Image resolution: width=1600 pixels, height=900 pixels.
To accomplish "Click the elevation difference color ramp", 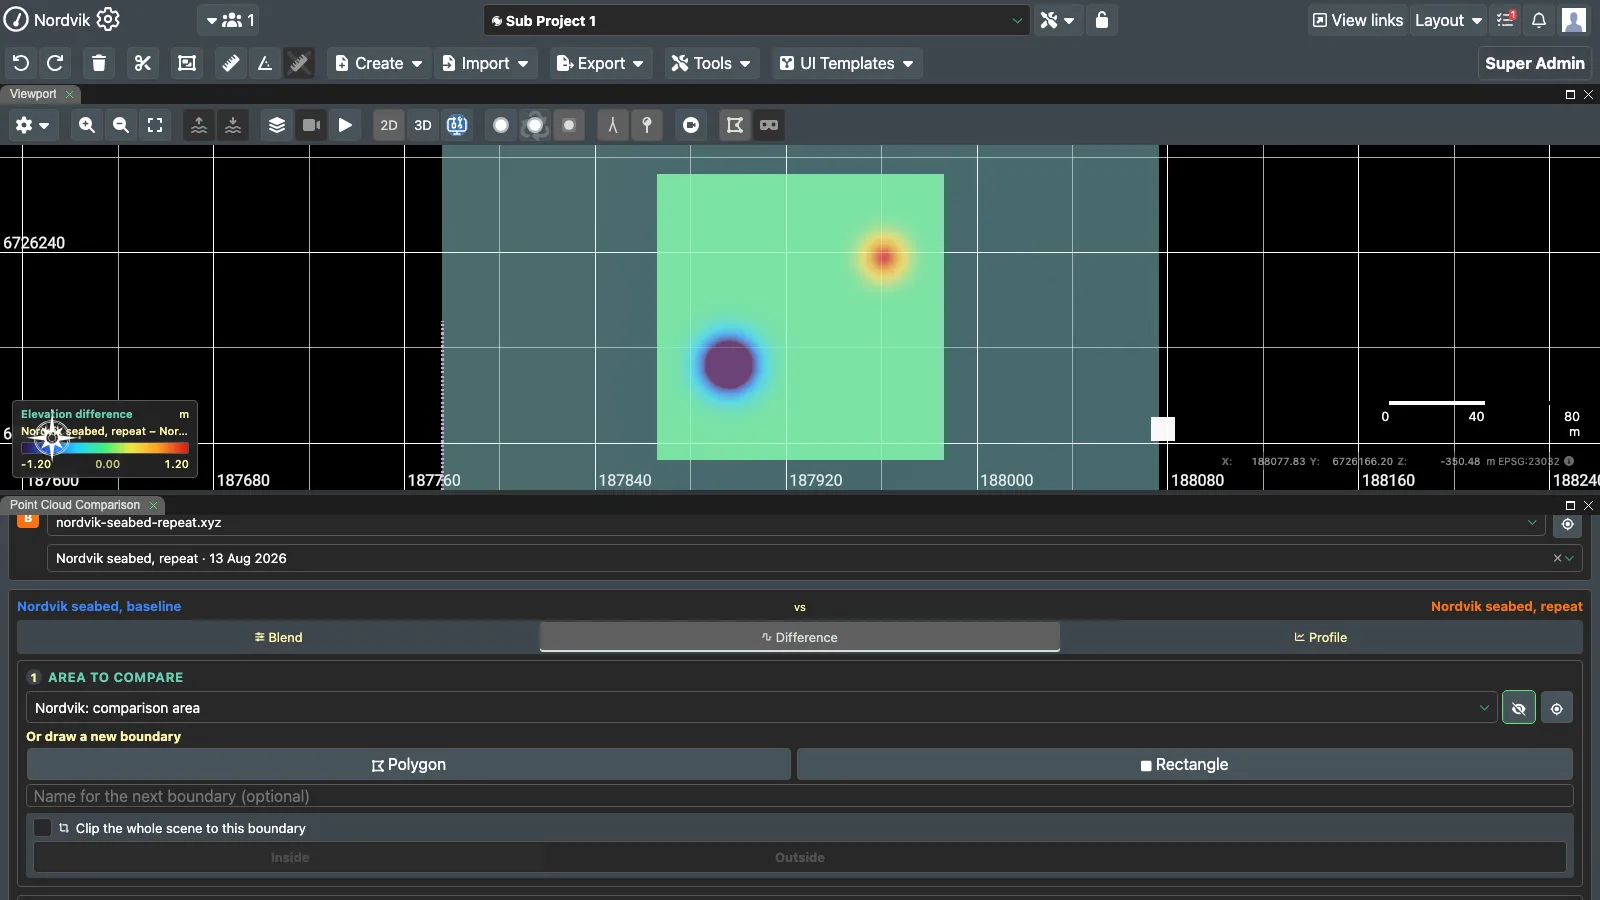I will point(105,449).
